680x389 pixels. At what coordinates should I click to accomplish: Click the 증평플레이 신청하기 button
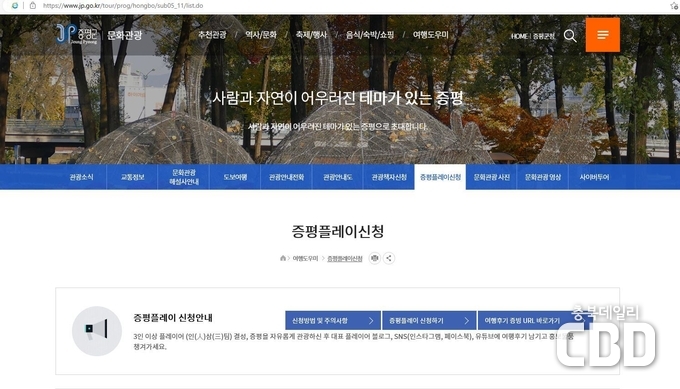(x=429, y=320)
